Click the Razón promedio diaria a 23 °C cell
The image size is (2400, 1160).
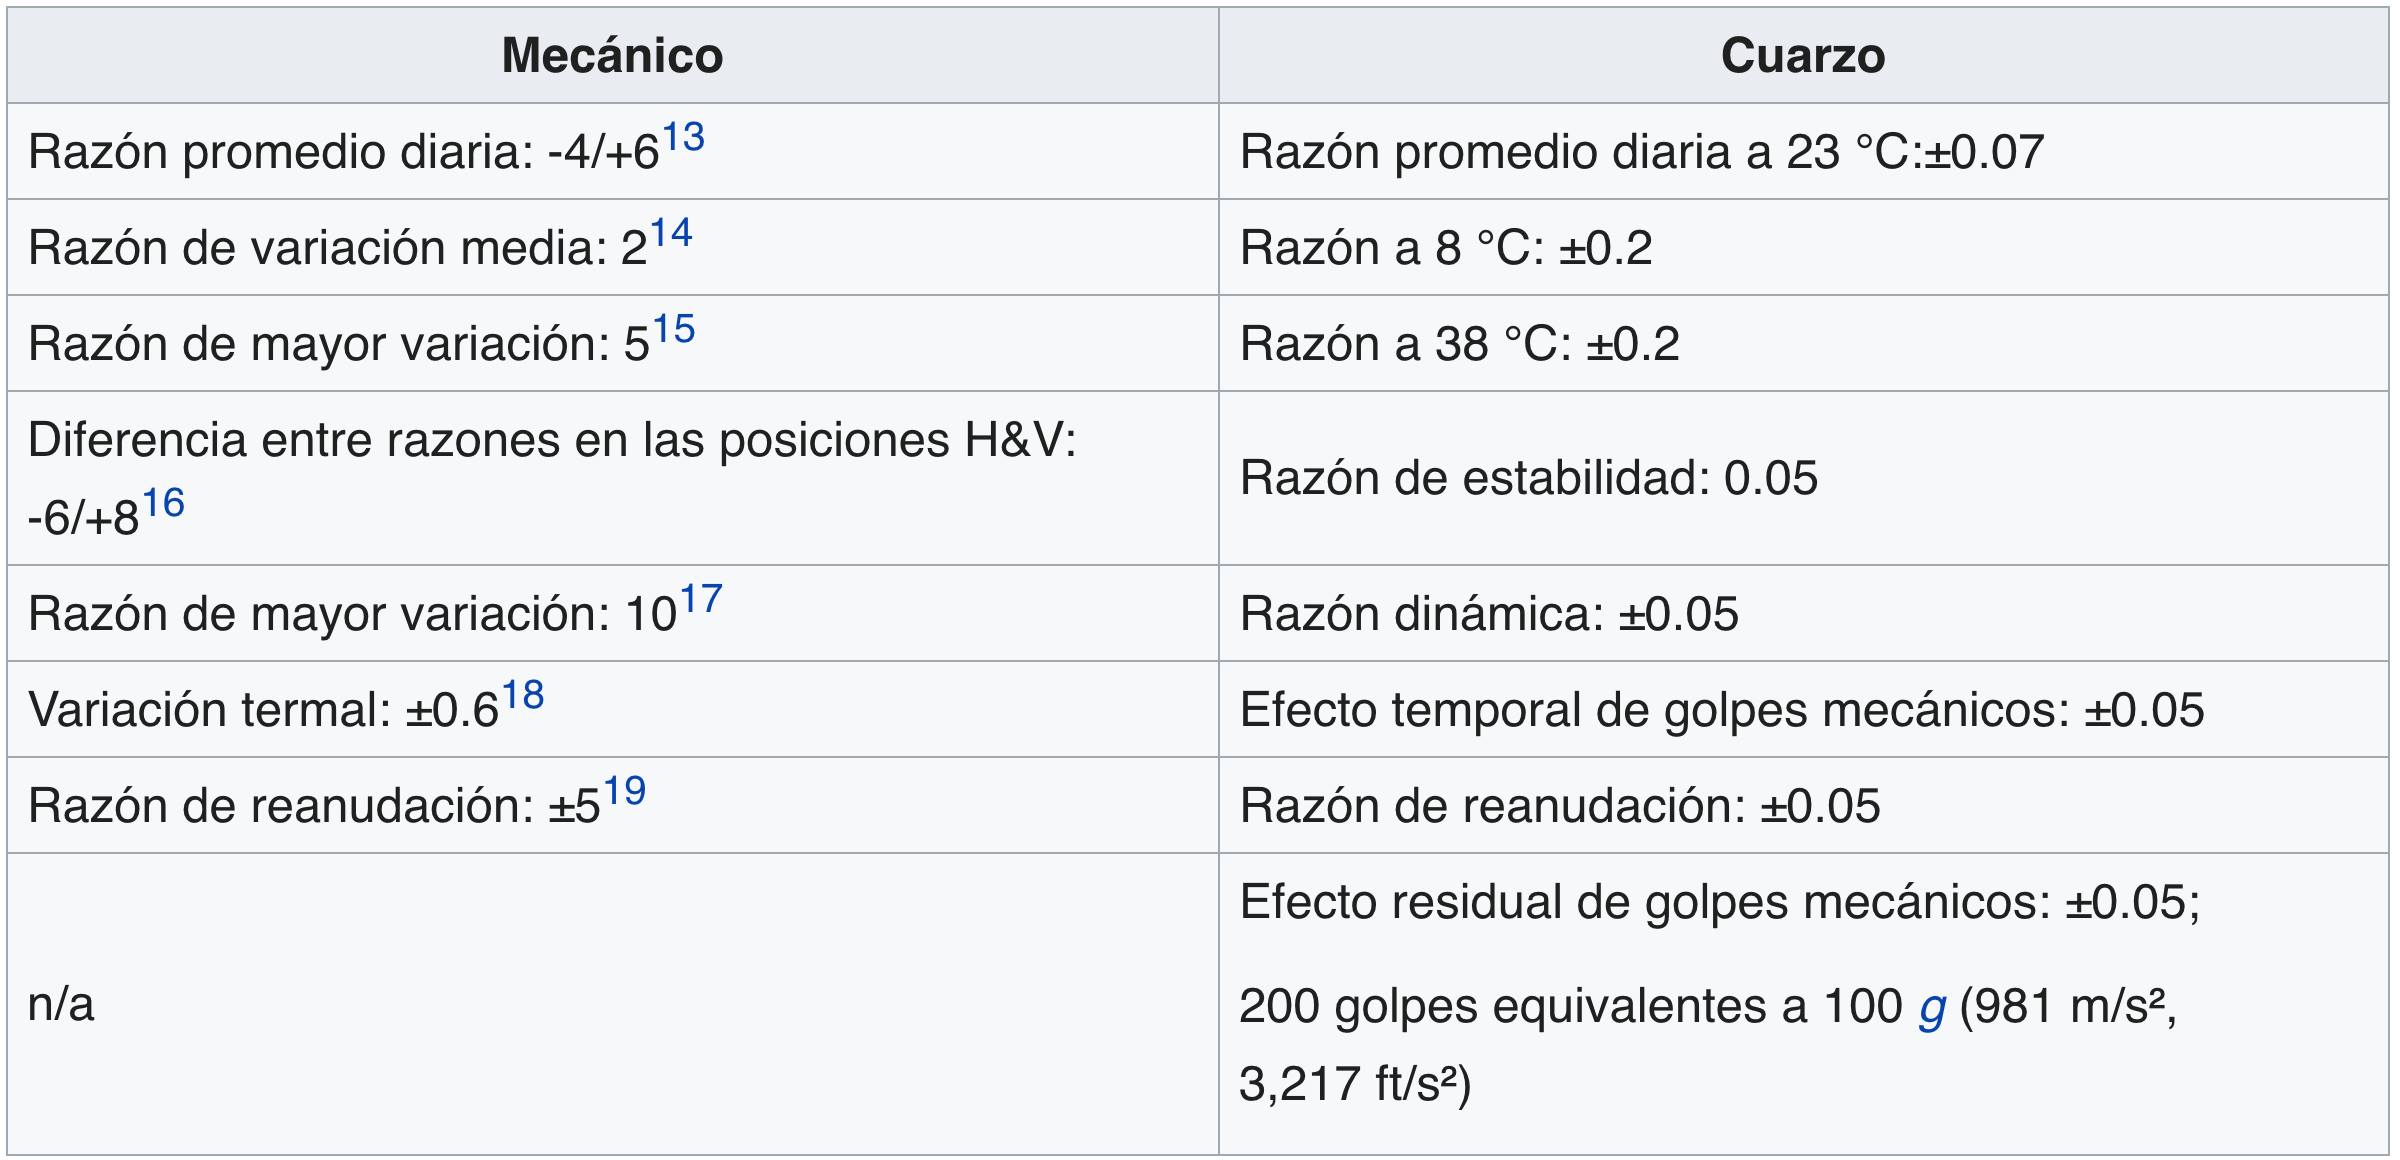pos(1641,152)
